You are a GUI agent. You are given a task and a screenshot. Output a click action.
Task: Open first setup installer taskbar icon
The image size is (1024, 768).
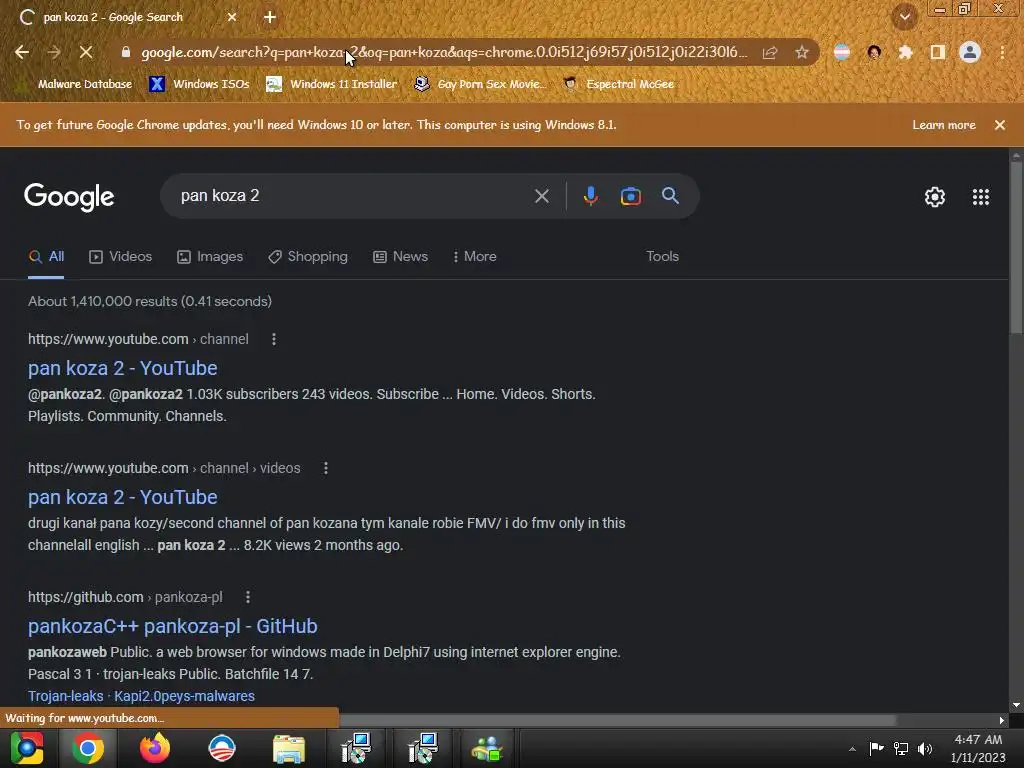pos(356,748)
